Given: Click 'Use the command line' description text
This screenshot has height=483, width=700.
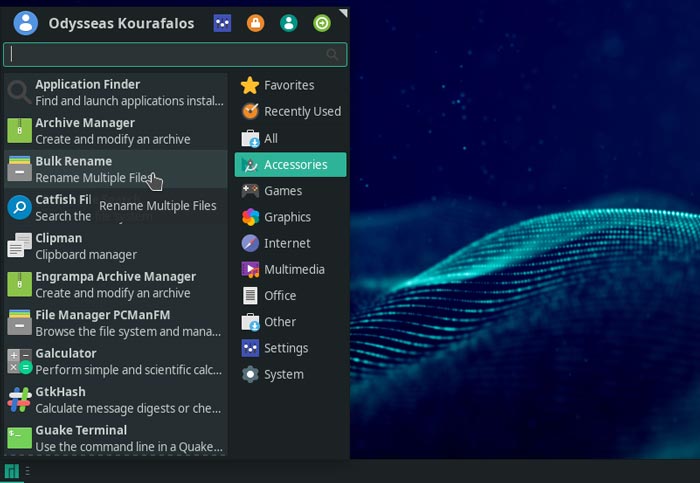Looking at the screenshot, I should (129, 447).
